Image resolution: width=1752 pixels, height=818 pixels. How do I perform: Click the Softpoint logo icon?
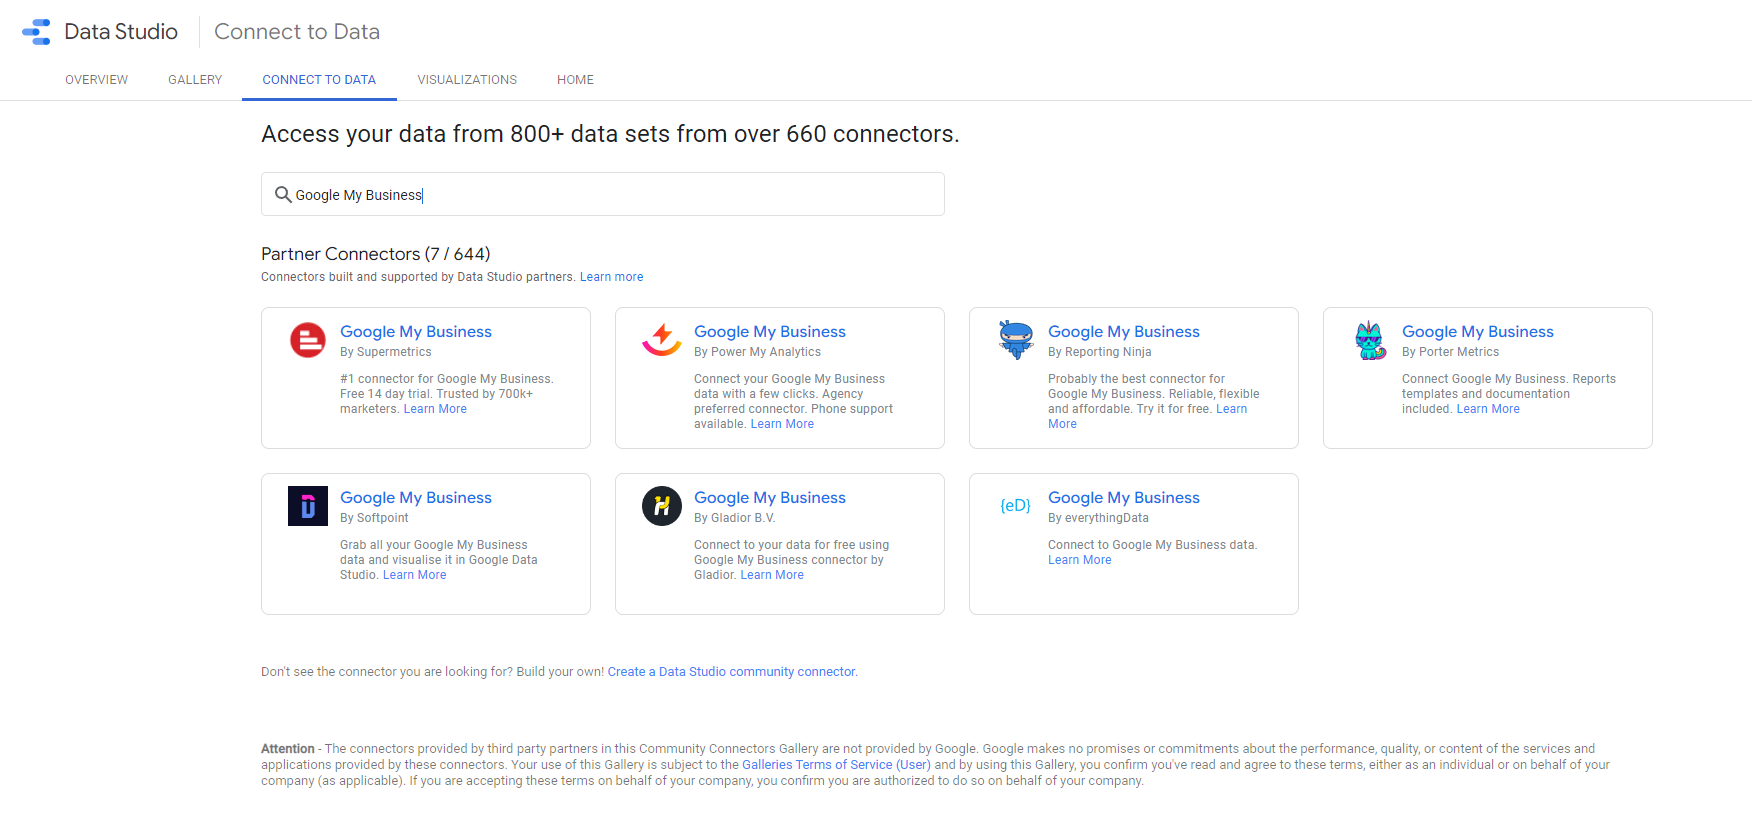click(308, 506)
